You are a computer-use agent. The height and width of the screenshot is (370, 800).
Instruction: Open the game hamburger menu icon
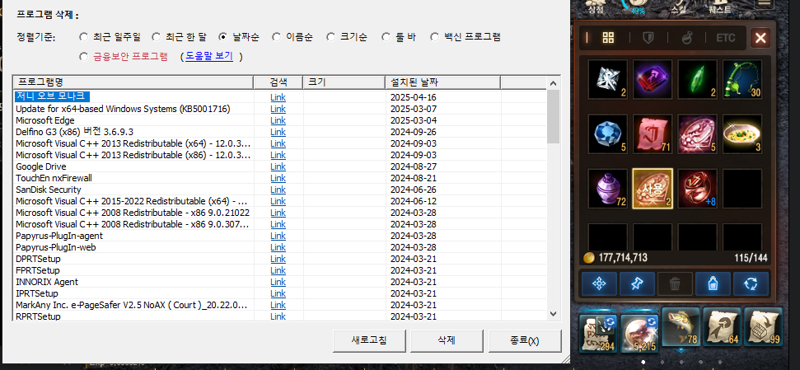(x=763, y=4)
